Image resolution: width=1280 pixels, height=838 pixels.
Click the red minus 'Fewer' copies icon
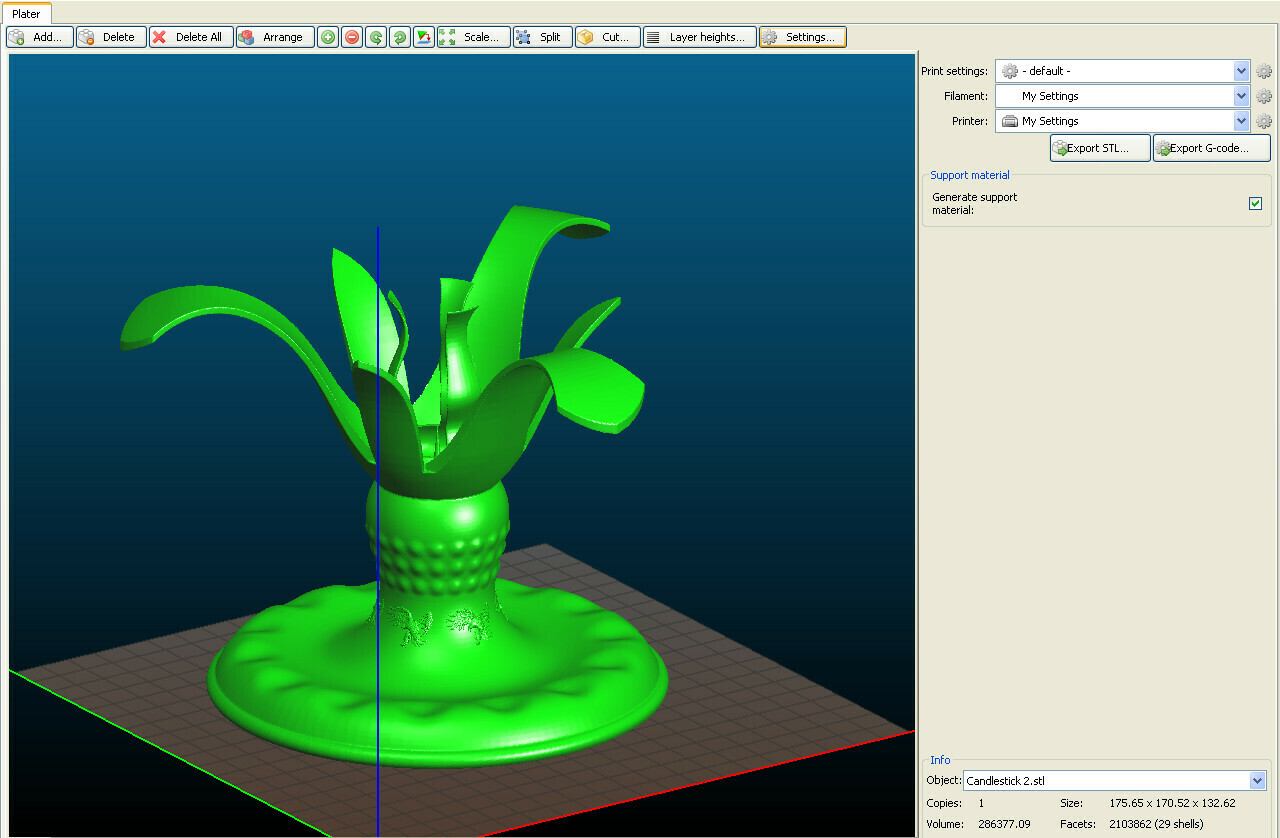[x=352, y=37]
